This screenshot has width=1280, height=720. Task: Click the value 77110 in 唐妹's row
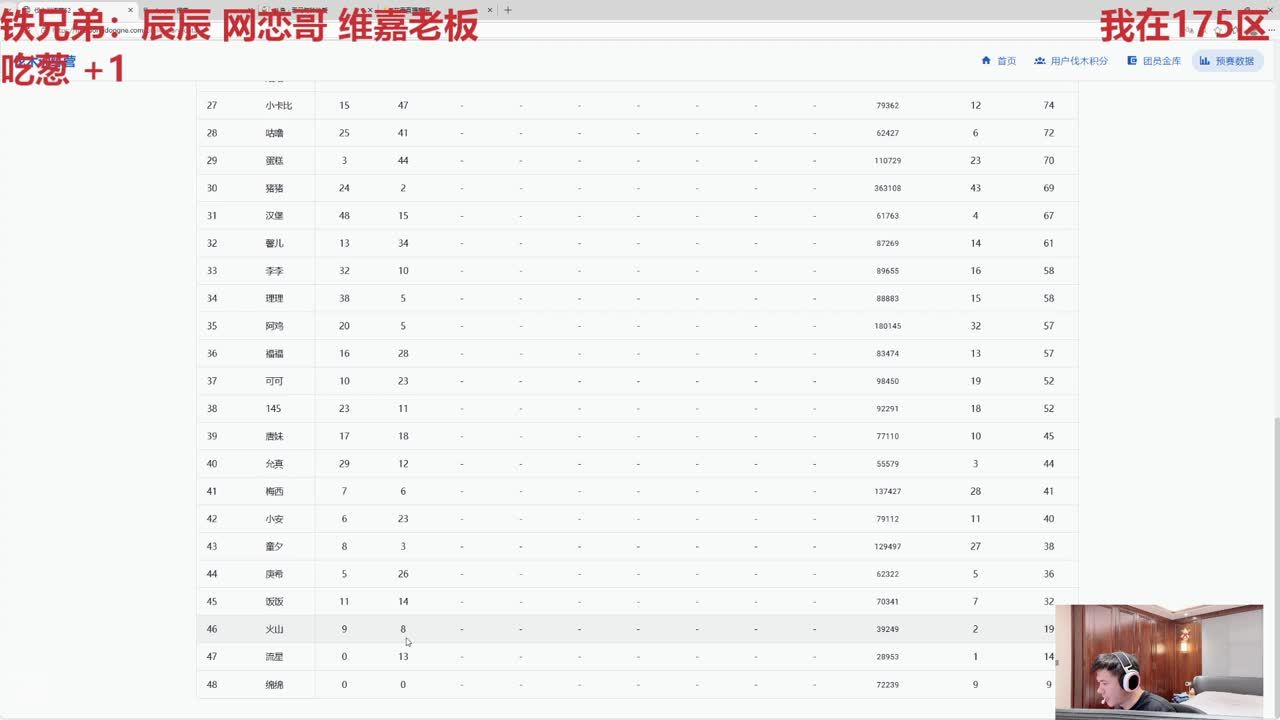click(887, 436)
